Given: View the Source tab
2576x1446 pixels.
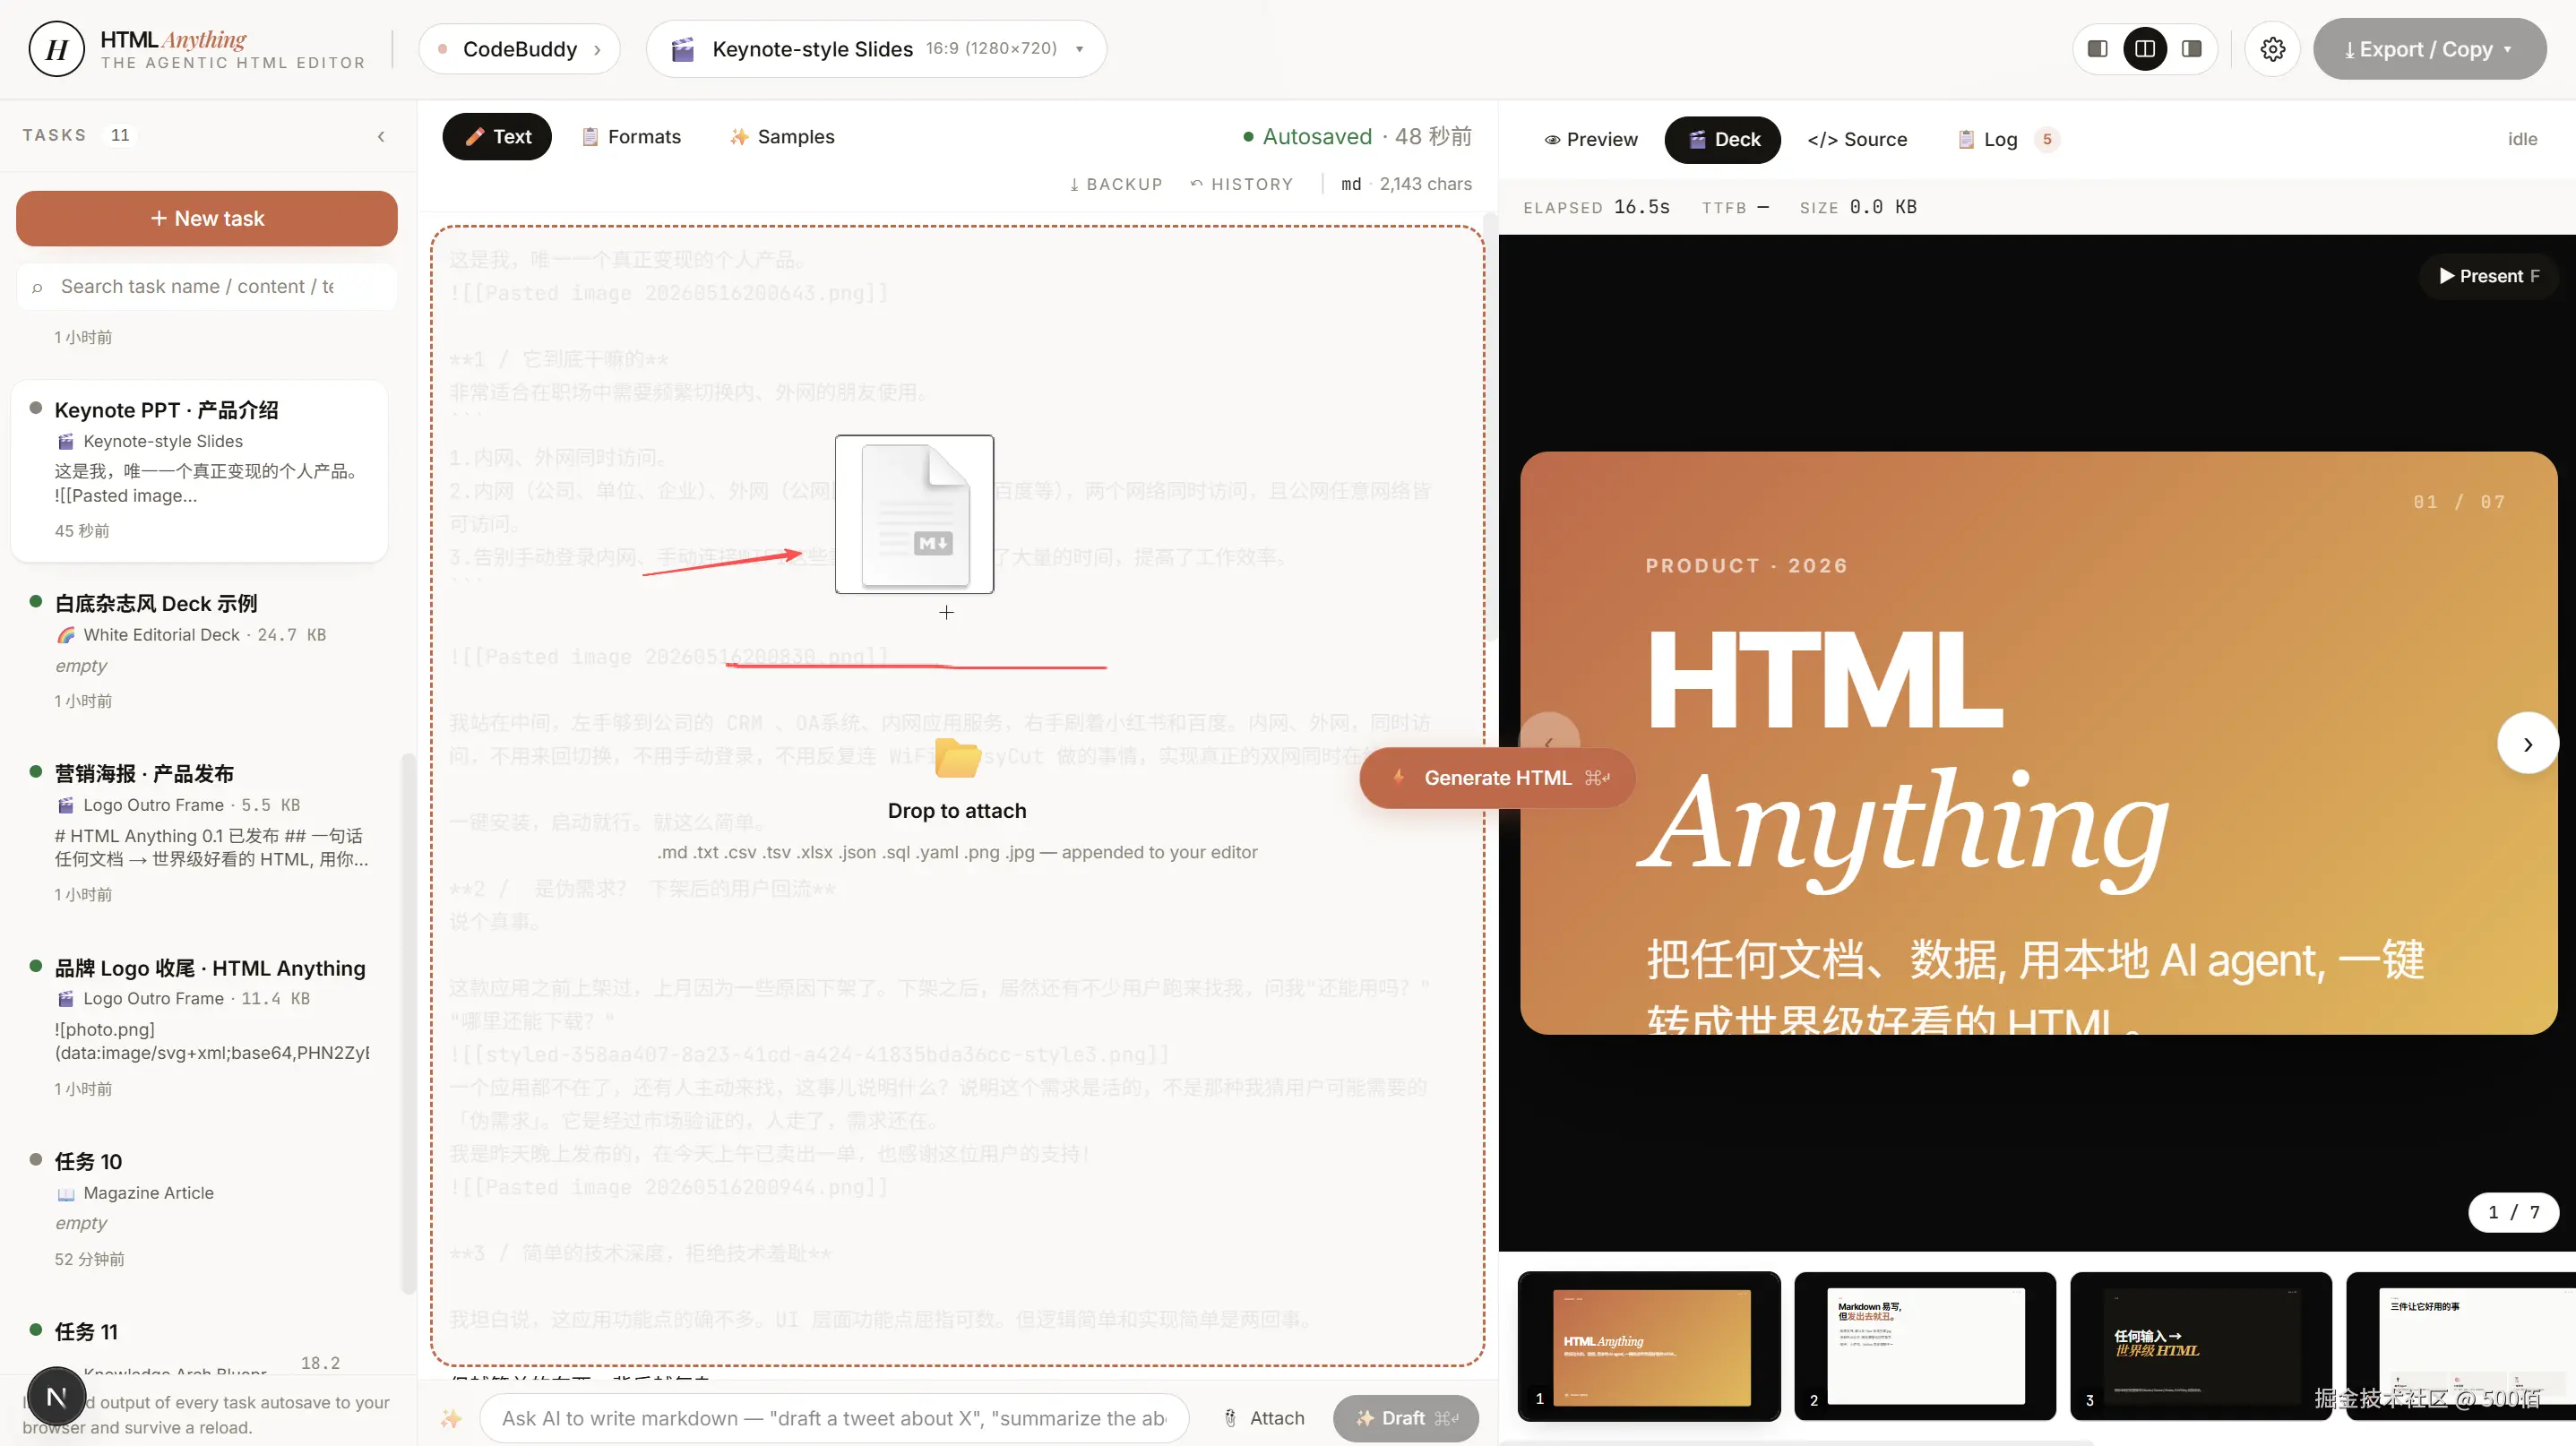Looking at the screenshot, I should (1857, 140).
